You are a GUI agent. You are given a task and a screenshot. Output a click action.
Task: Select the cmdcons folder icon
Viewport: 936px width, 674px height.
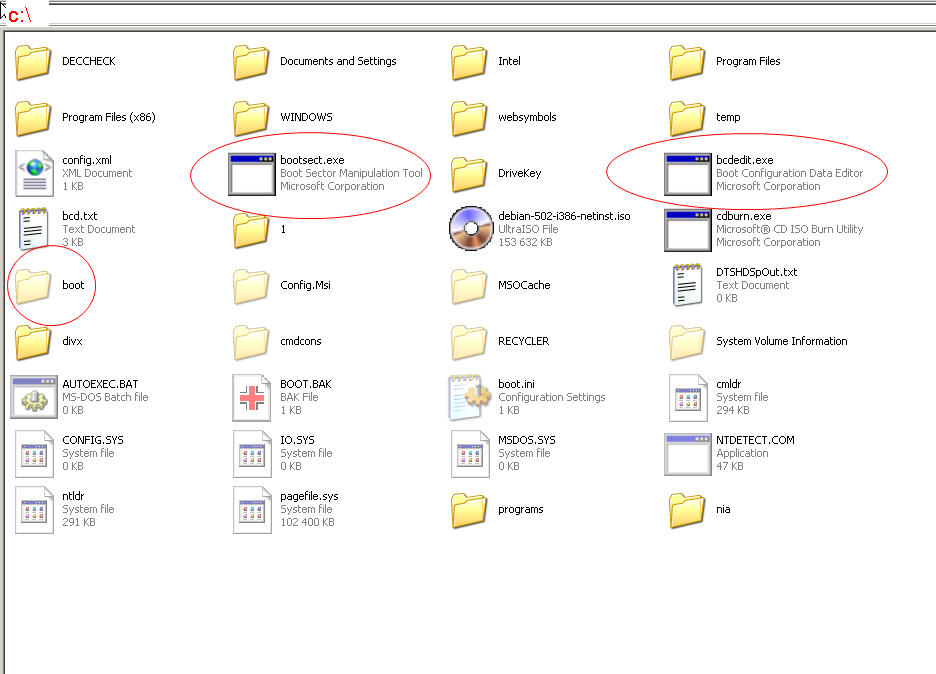[251, 342]
